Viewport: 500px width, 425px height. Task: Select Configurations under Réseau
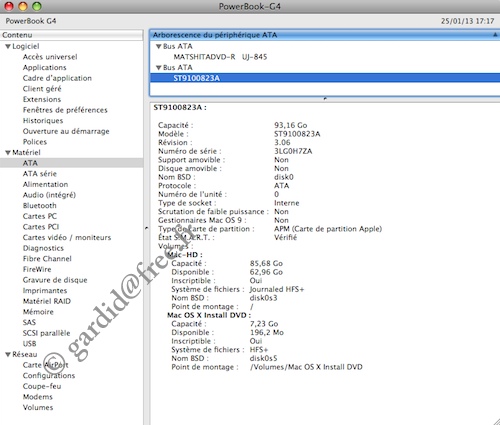[x=49, y=376]
